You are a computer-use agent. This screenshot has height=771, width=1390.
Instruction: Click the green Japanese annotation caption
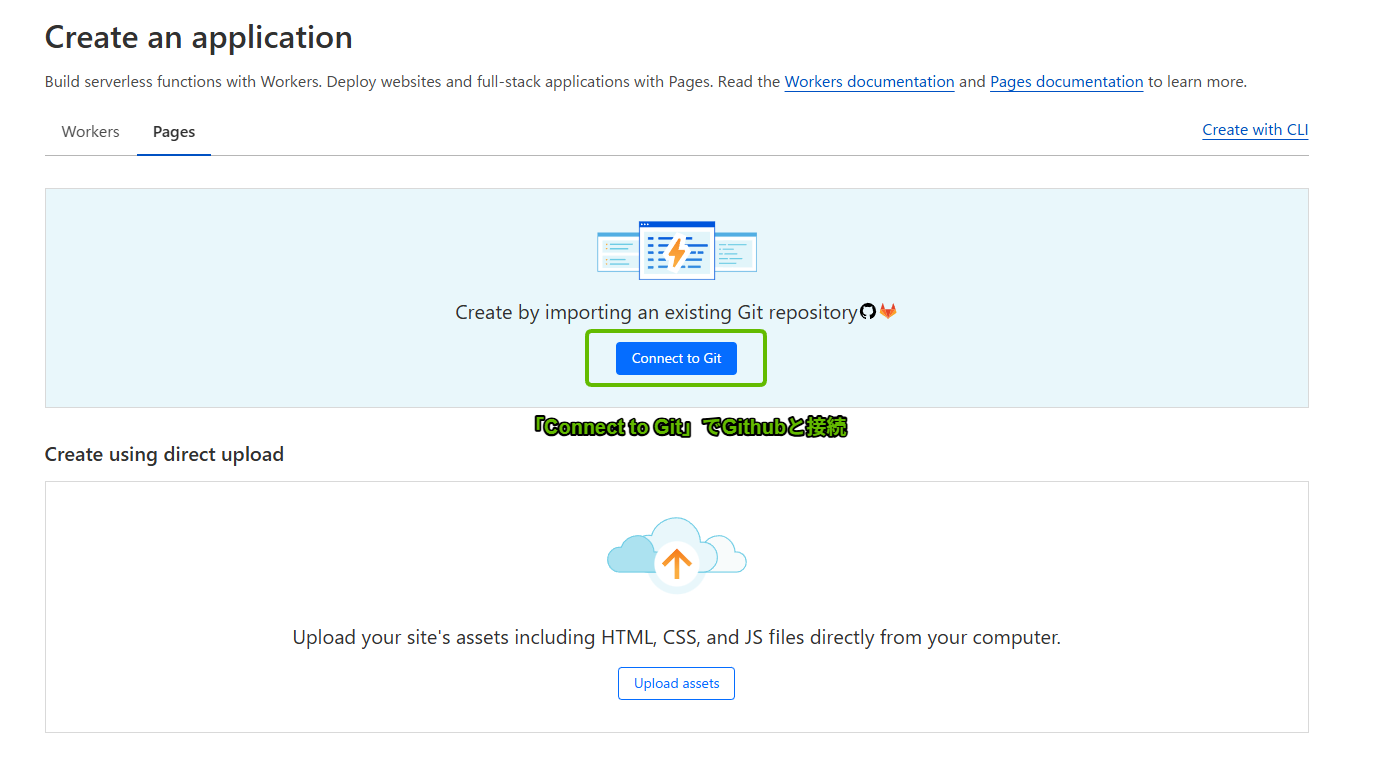pos(690,428)
